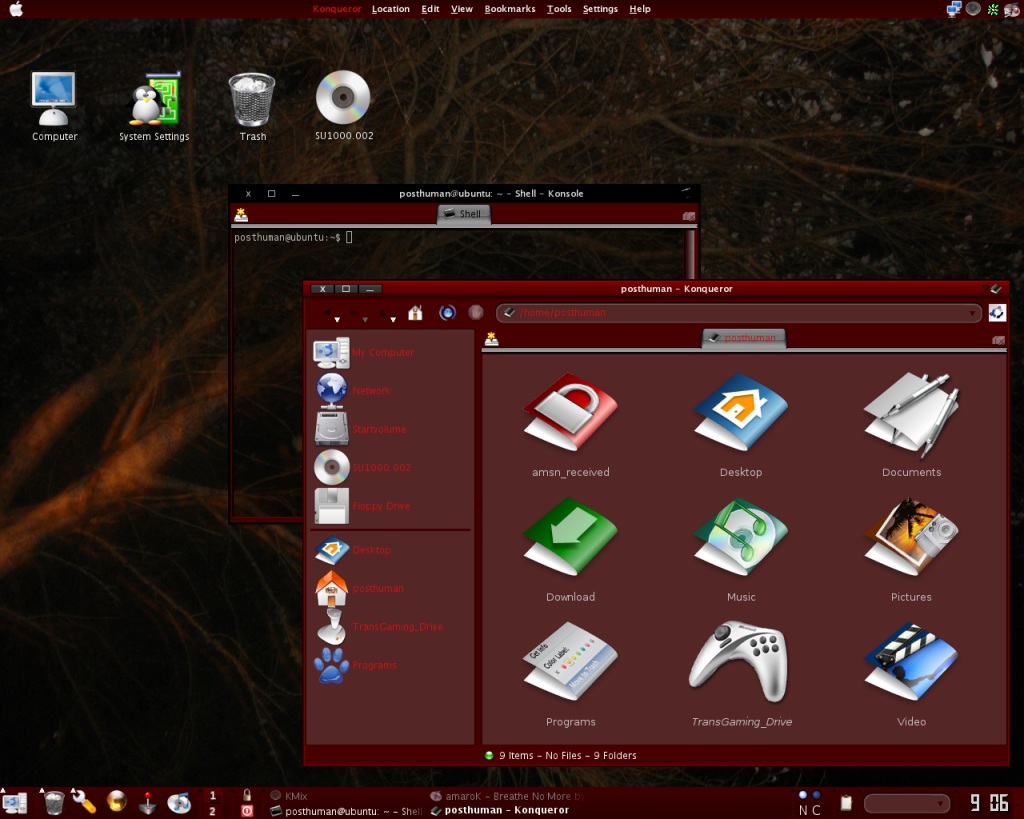Click the Reload icon in Konqueror toolbar
The height and width of the screenshot is (819, 1024).
[x=447, y=313]
